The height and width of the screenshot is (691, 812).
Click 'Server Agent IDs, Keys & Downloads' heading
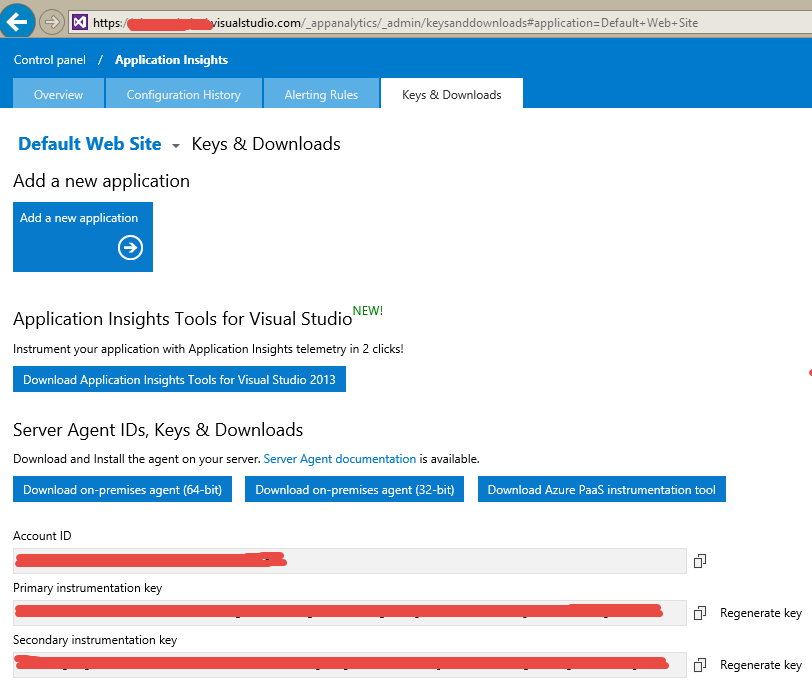[158, 430]
